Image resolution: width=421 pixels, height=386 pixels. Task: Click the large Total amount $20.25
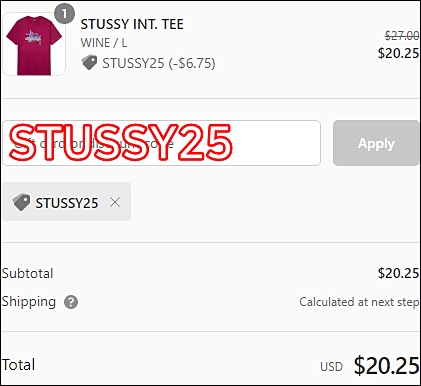(386, 365)
